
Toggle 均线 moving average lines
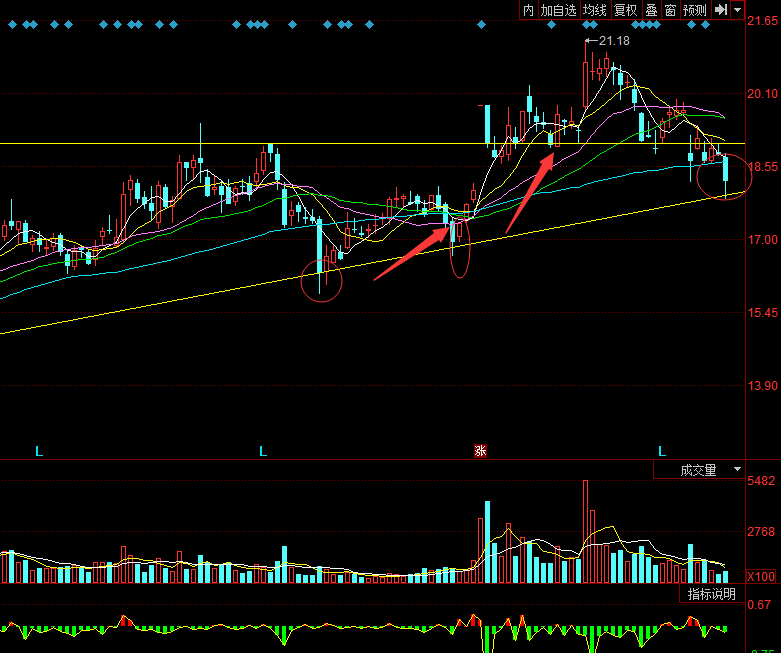(x=595, y=10)
